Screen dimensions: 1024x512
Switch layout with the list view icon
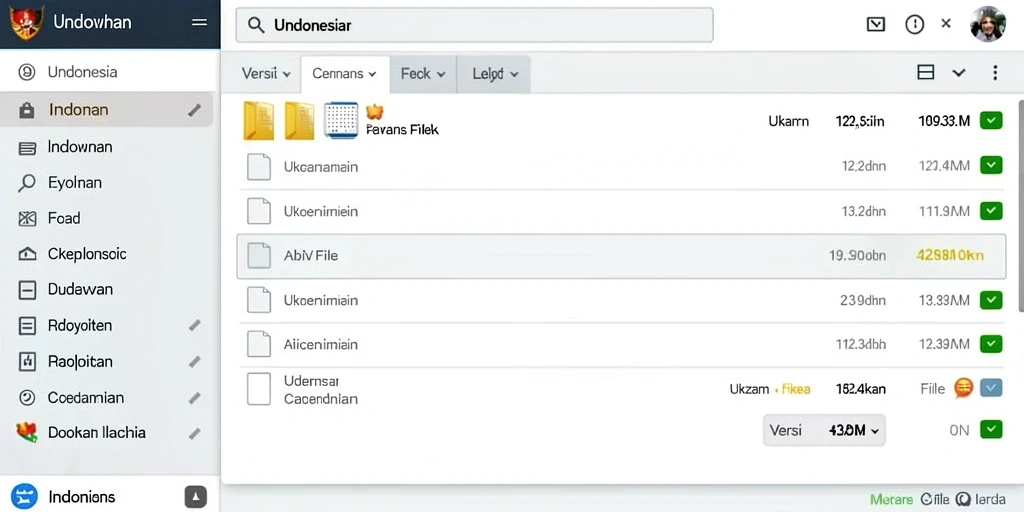(x=925, y=72)
